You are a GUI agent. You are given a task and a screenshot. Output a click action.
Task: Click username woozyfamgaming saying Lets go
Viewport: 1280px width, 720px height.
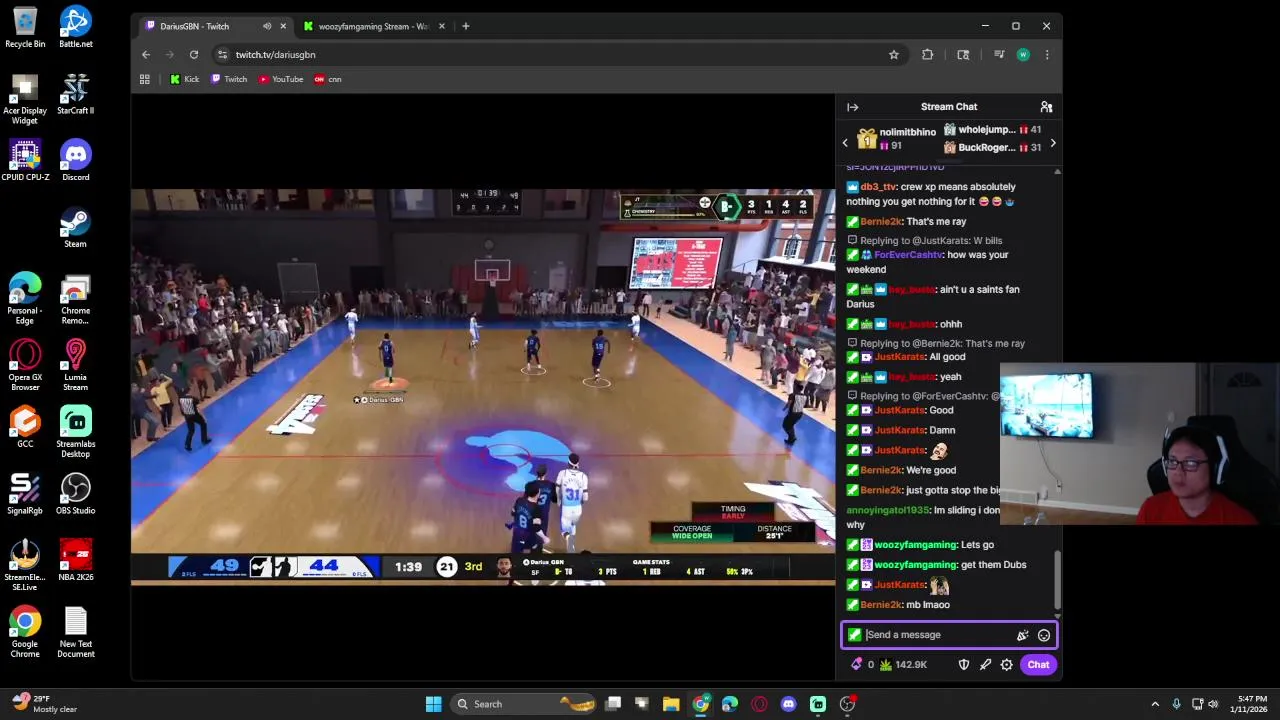pos(915,545)
